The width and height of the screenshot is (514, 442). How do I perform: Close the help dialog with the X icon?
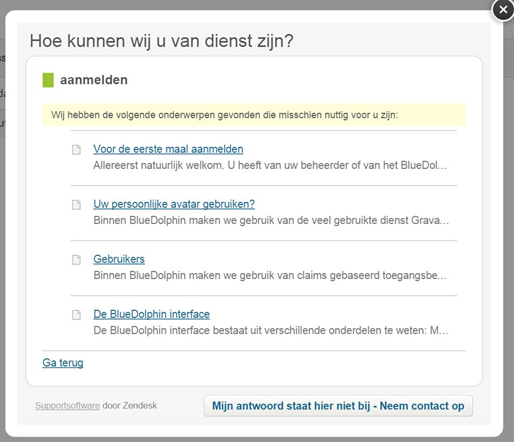[x=503, y=10]
